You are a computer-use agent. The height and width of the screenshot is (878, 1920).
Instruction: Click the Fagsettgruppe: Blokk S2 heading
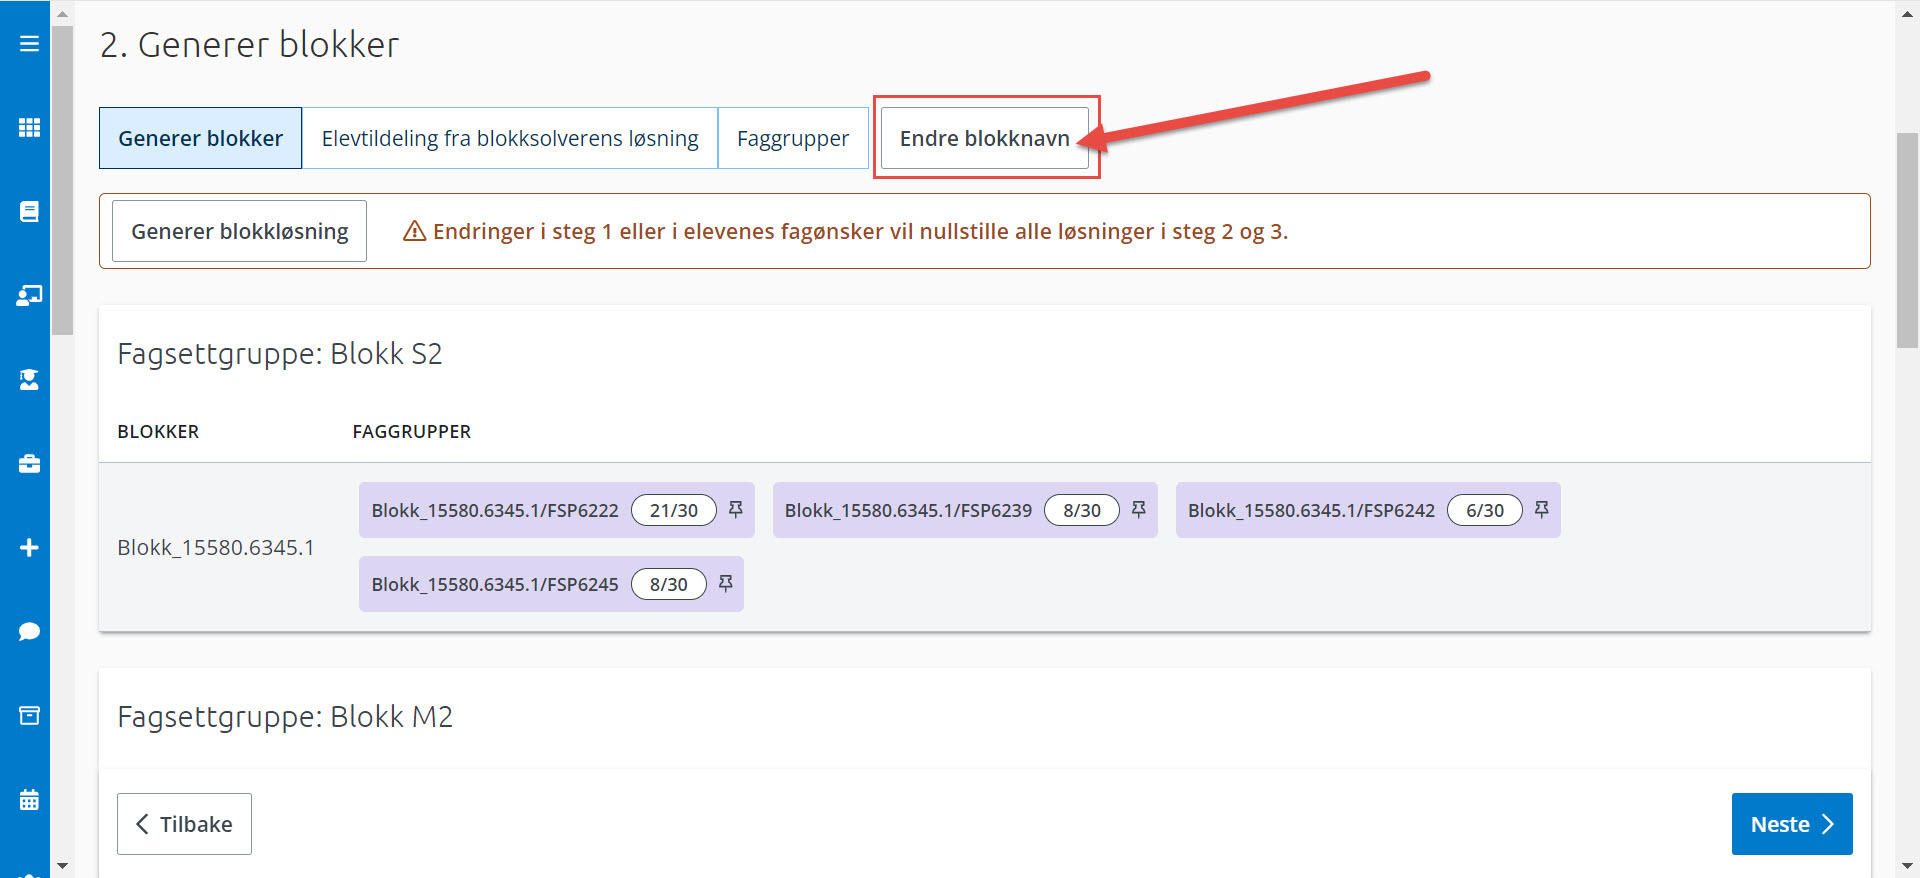(x=280, y=354)
